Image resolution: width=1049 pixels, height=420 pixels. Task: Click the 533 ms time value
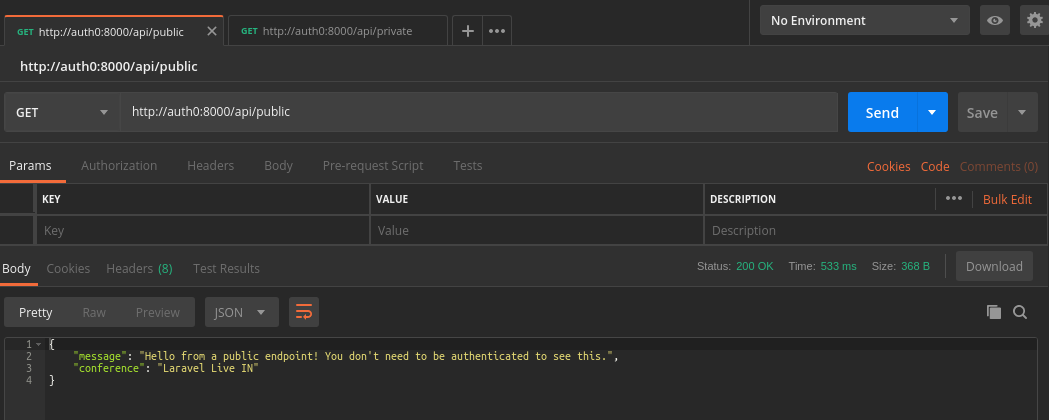pyautogui.click(x=838, y=266)
